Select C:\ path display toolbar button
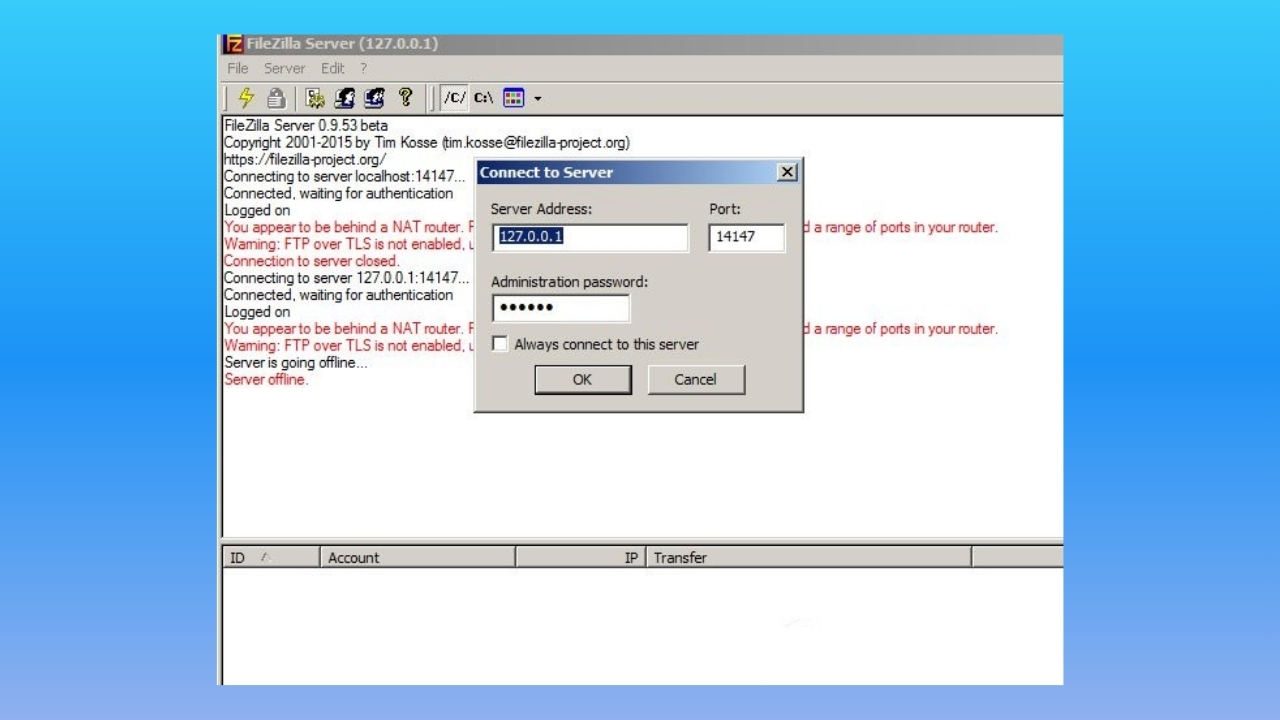This screenshot has width=1280, height=720. 484,98
